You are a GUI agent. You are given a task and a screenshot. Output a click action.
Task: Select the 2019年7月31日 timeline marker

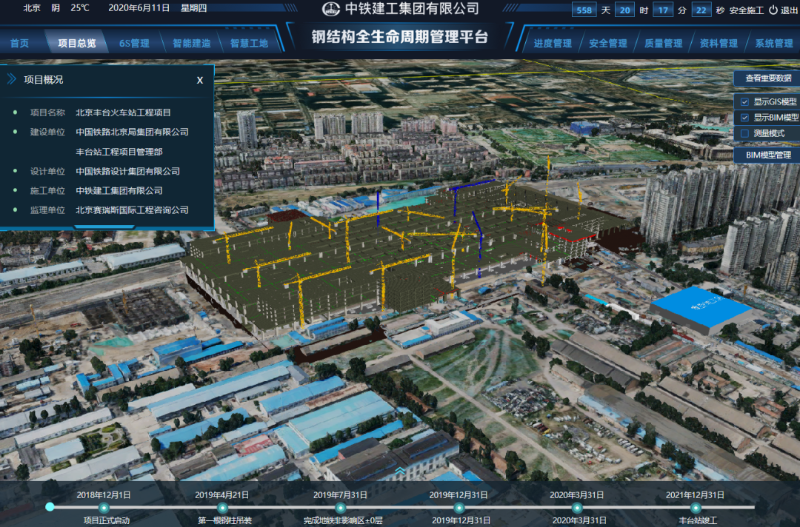(340, 508)
